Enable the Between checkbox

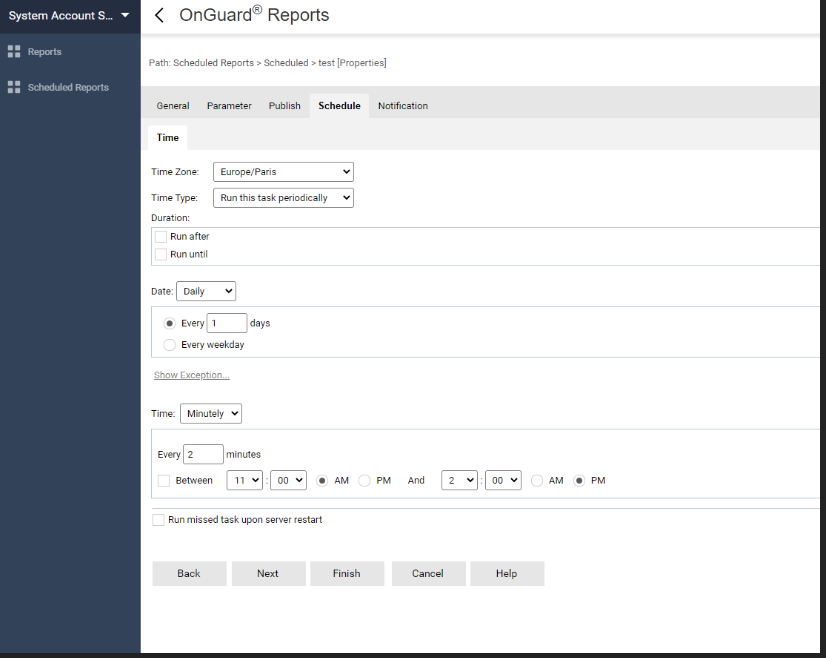tap(164, 480)
